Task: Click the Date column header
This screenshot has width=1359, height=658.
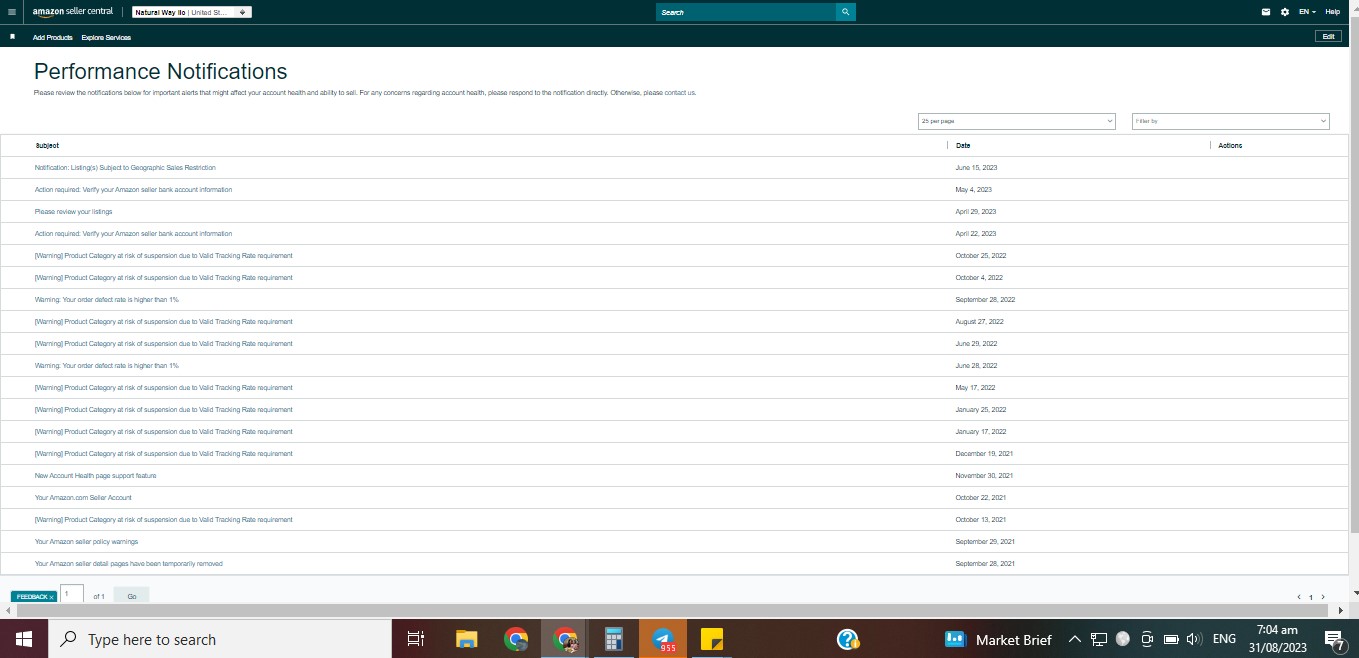Action: click(963, 146)
